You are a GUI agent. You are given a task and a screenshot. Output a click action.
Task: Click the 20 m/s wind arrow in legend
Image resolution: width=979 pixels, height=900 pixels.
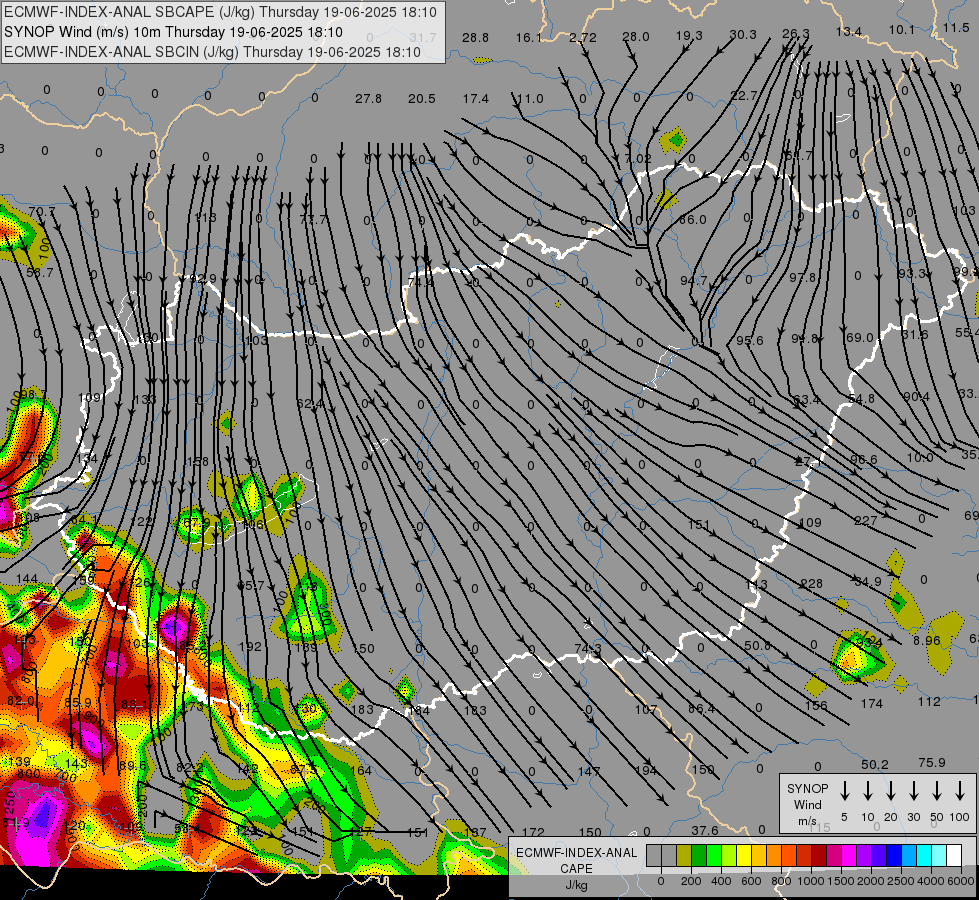(890, 791)
